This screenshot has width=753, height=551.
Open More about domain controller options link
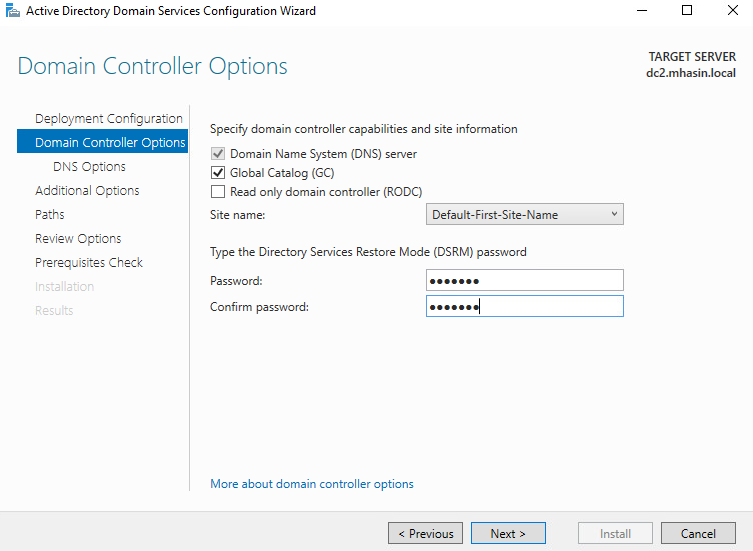[312, 484]
